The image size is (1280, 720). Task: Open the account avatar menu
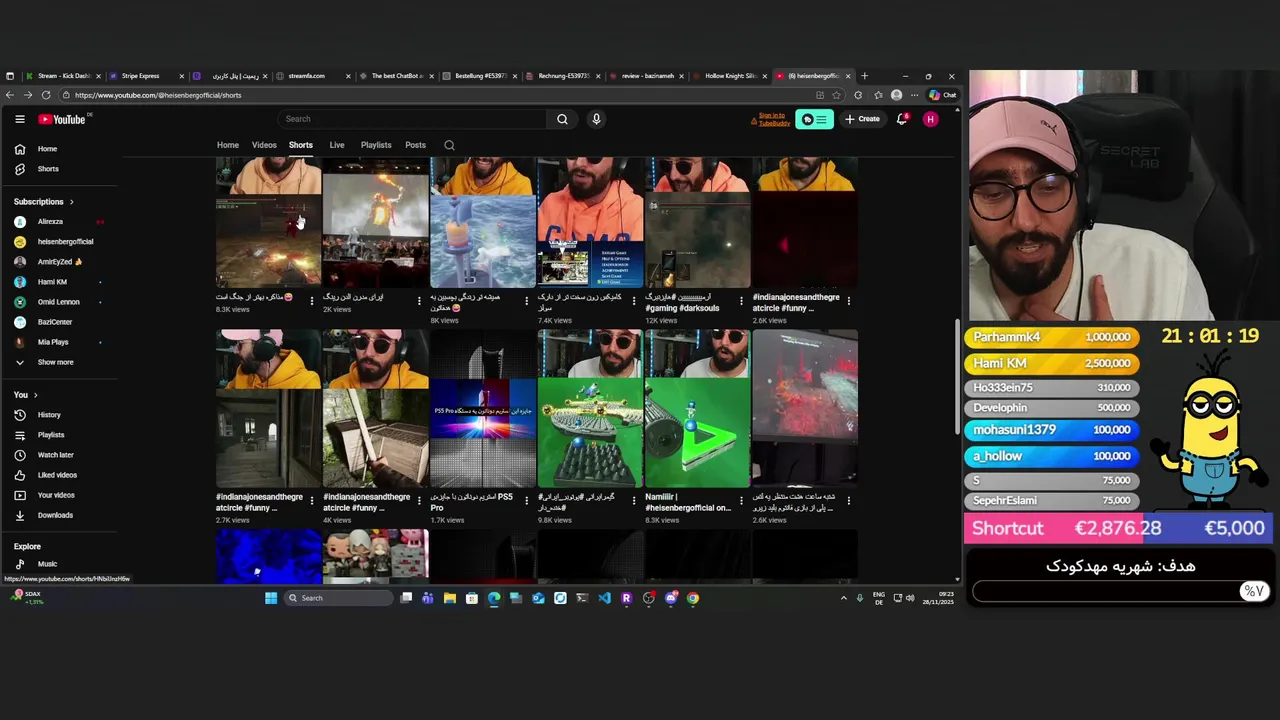(x=930, y=119)
